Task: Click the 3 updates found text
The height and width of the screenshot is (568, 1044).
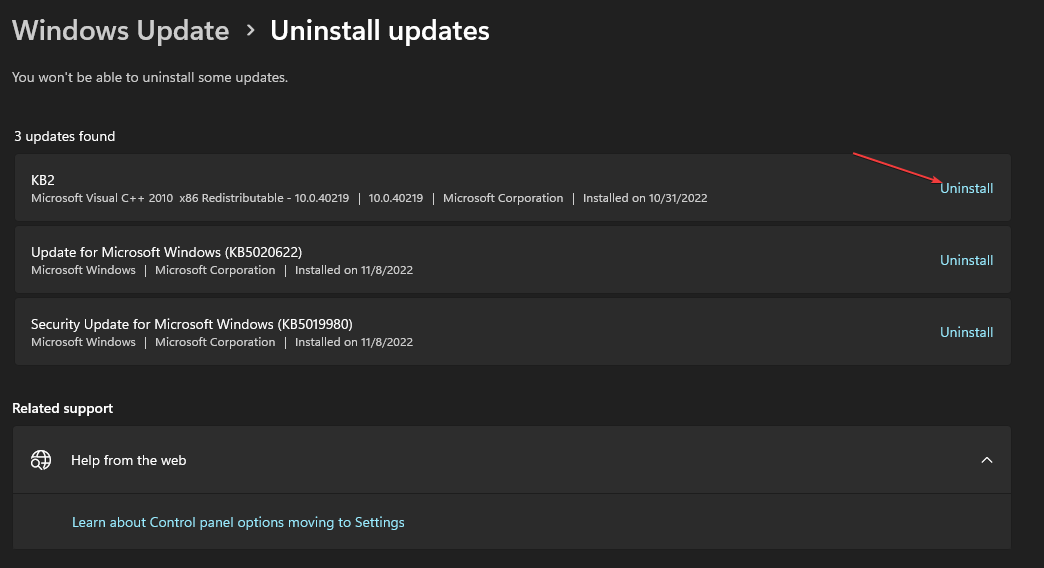Action: (64, 136)
